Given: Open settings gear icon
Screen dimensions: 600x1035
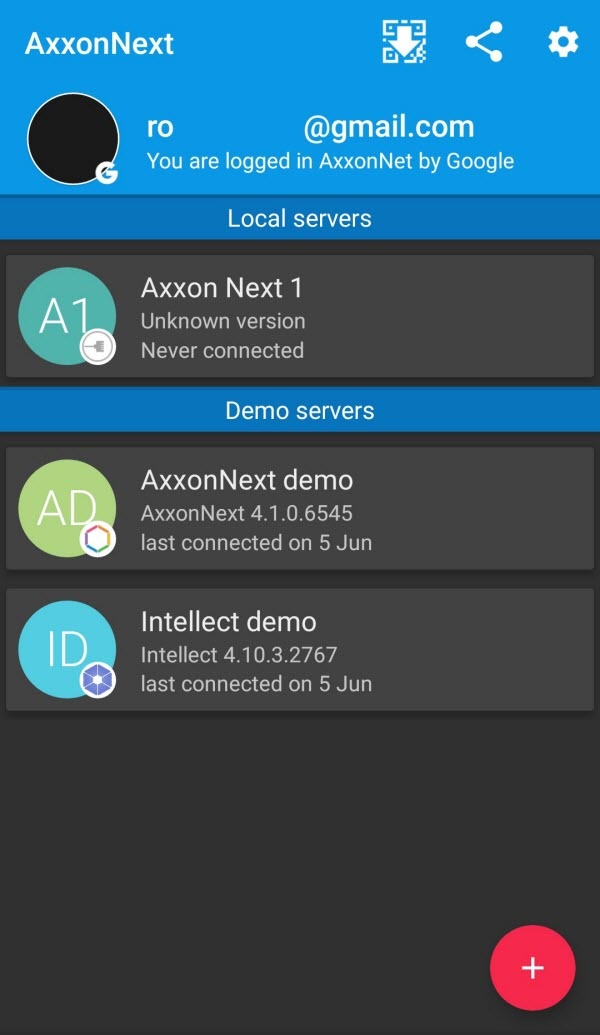Looking at the screenshot, I should coord(563,43).
